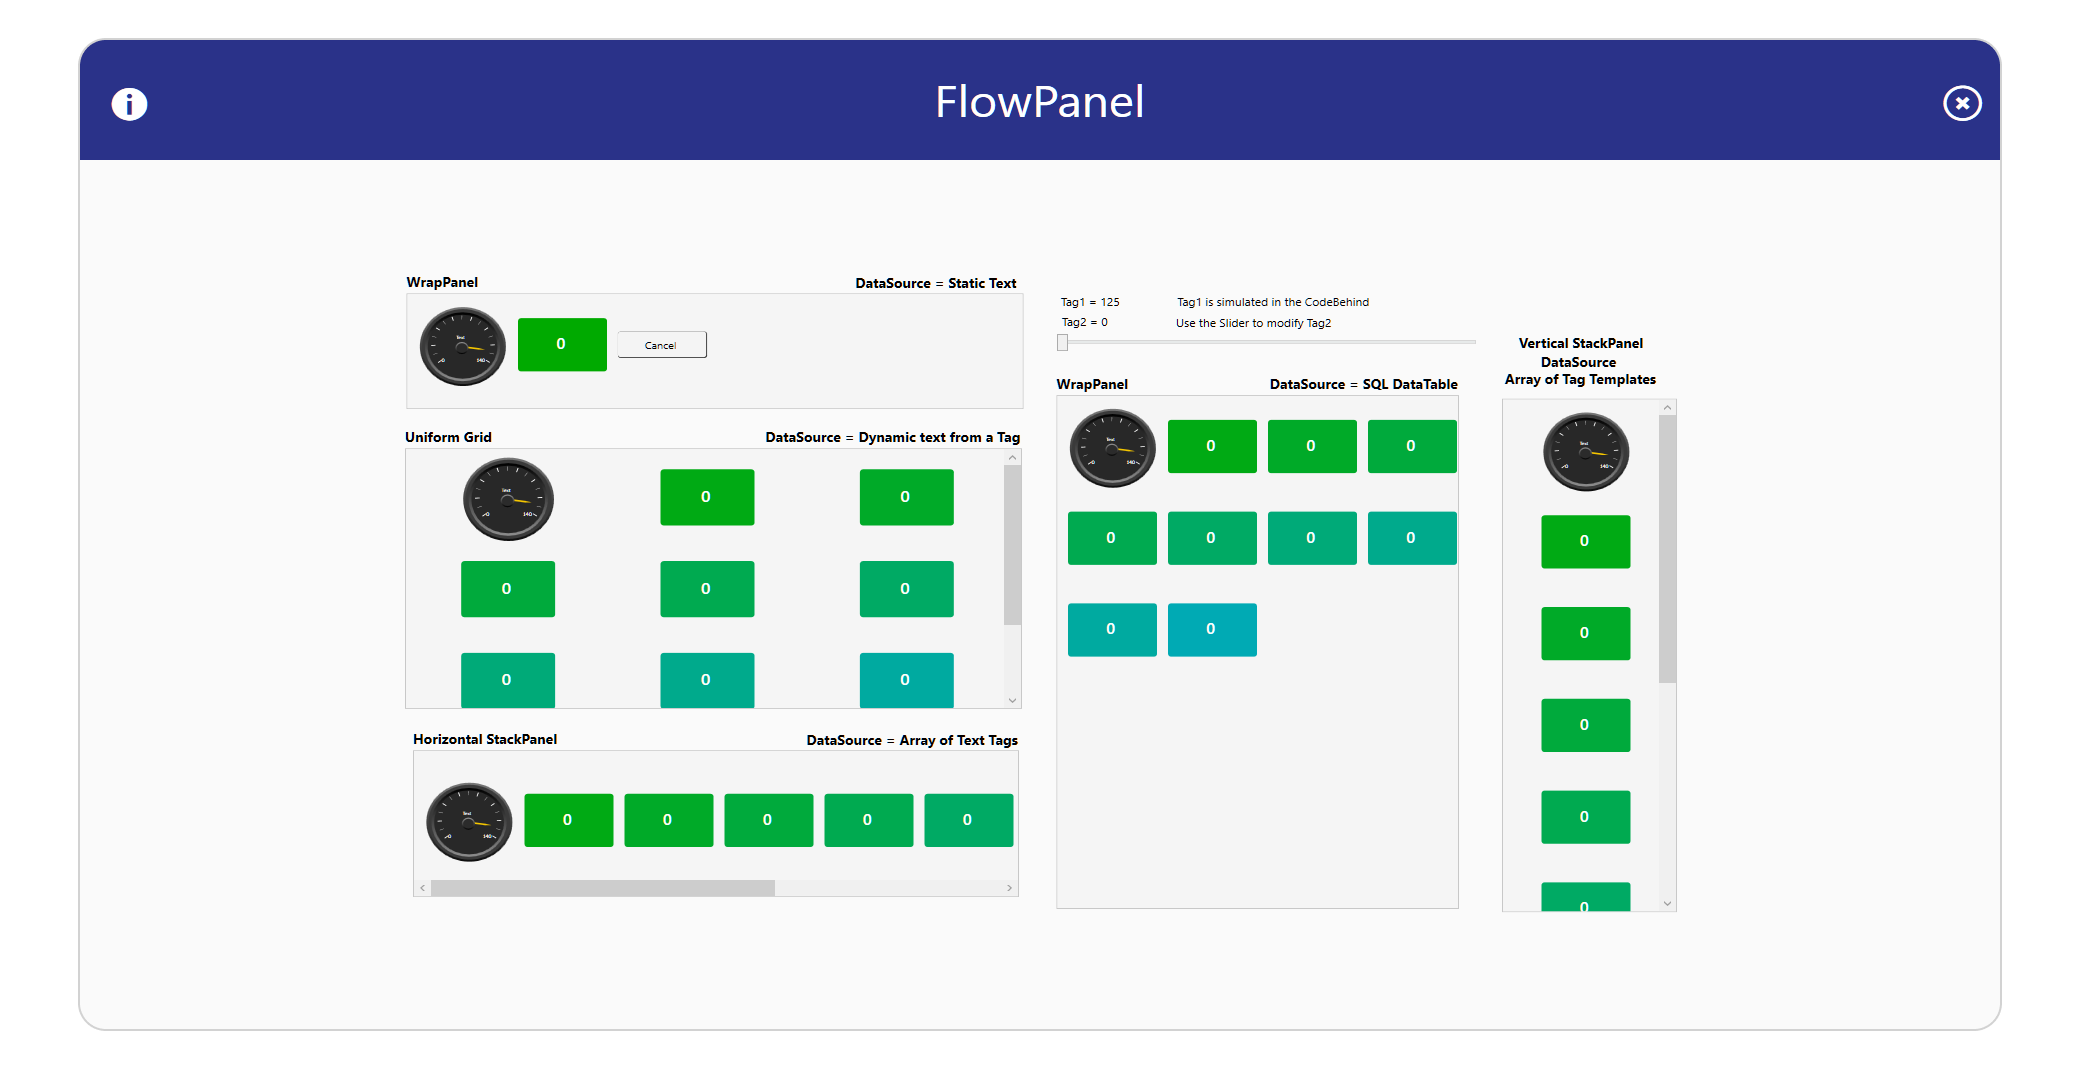Click the Uniform Grid vertical scrollbar thumb
This screenshot has height=1069, width=2080.
click(x=1012, y=545)
